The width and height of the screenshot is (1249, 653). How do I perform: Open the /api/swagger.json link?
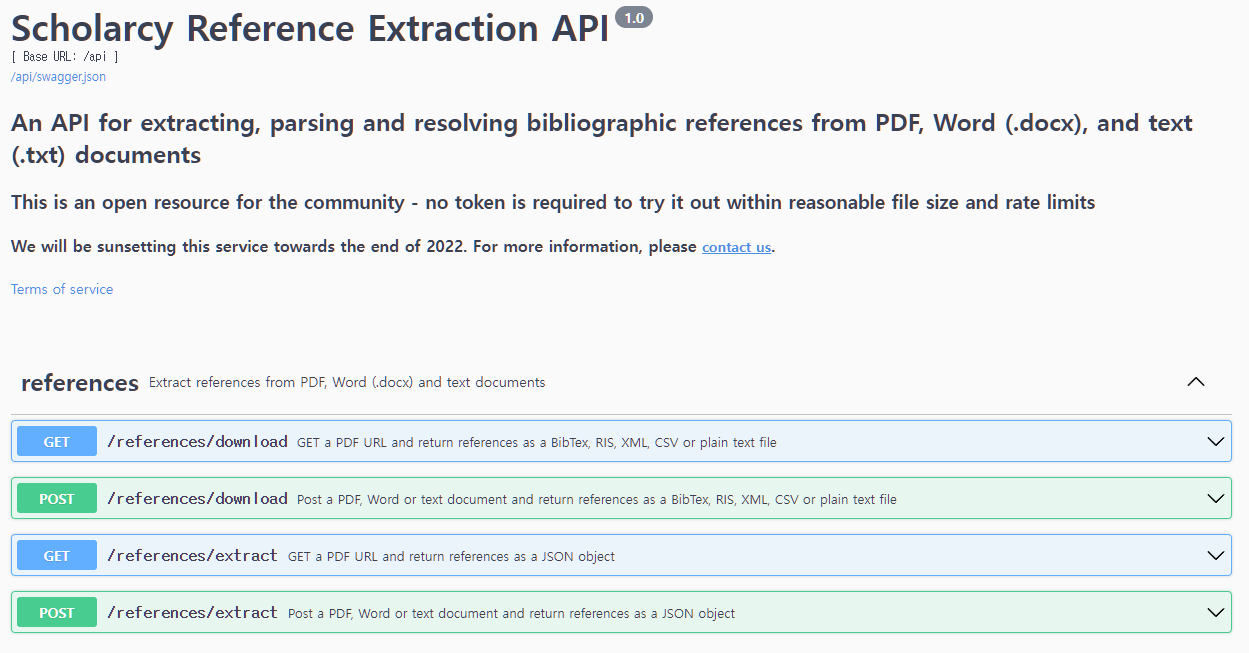point(58,76)
